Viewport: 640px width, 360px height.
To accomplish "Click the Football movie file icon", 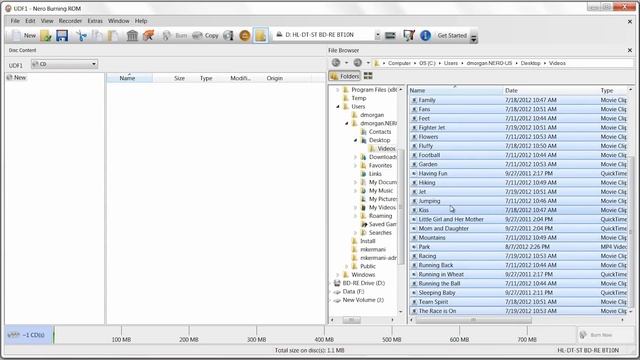I will tap(414, 155).
